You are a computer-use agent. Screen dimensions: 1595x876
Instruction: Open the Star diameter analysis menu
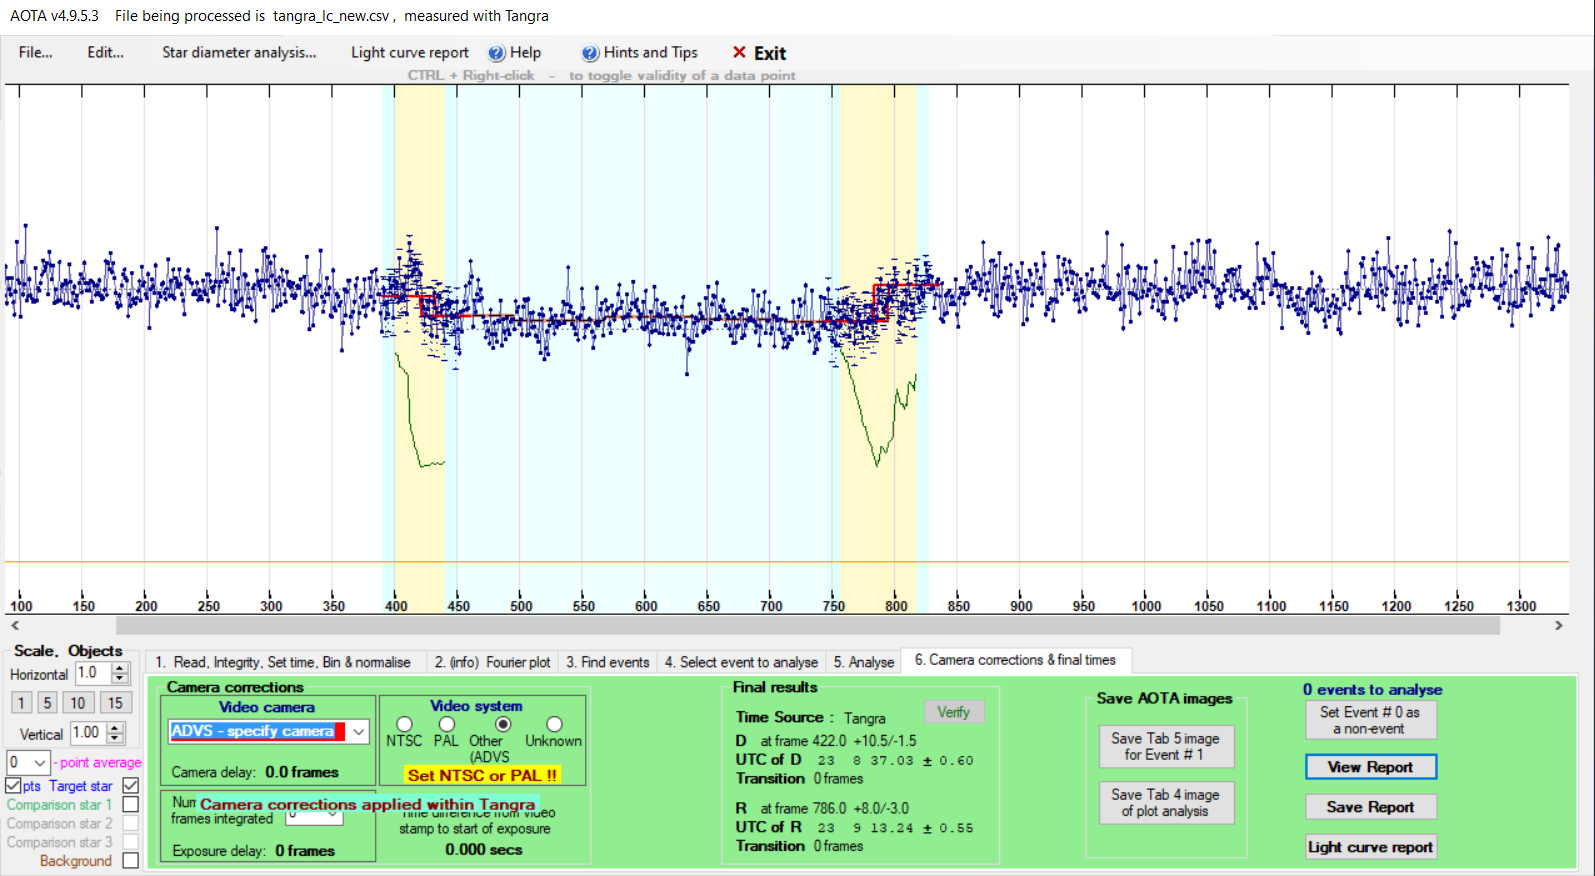pyautogui.click(x=239, y=53)
